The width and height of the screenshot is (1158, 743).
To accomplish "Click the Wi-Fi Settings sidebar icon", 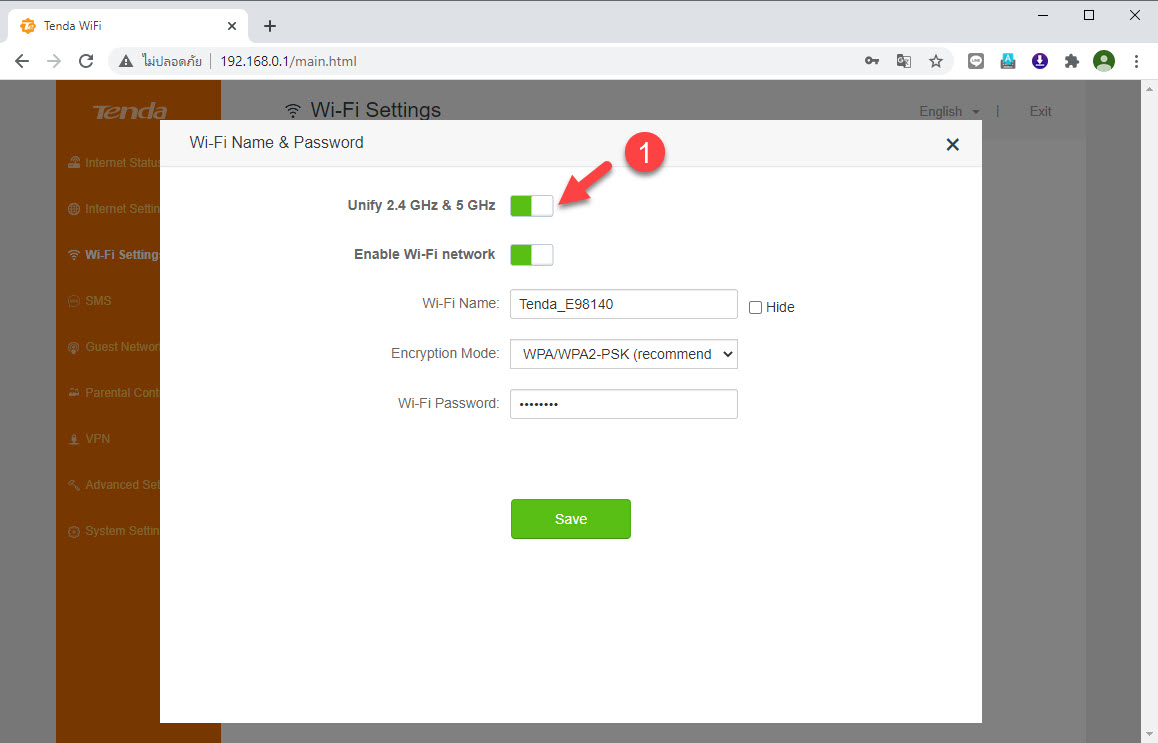I will click(x=74, y=255).
